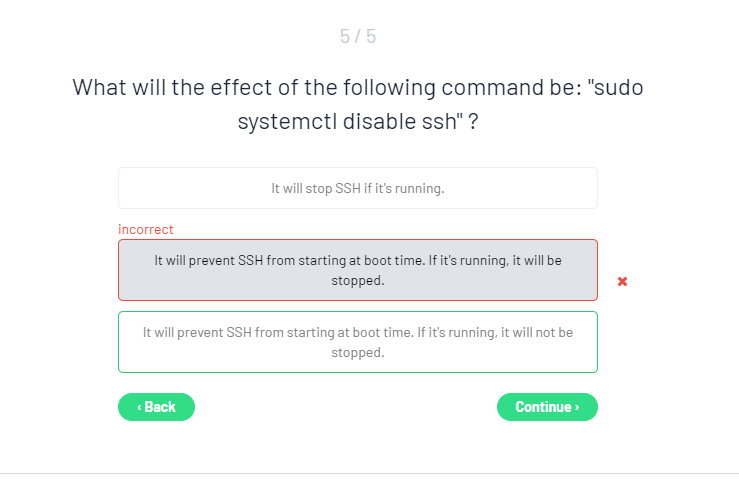The width and height of the screenshot is (739, 486).
Task: Click the word "Back" in the green button
Action: [160, 407]
